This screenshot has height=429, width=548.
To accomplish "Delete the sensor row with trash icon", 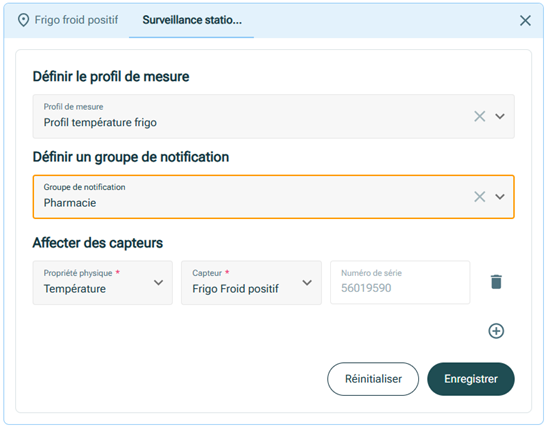I will tap(496, 282).
